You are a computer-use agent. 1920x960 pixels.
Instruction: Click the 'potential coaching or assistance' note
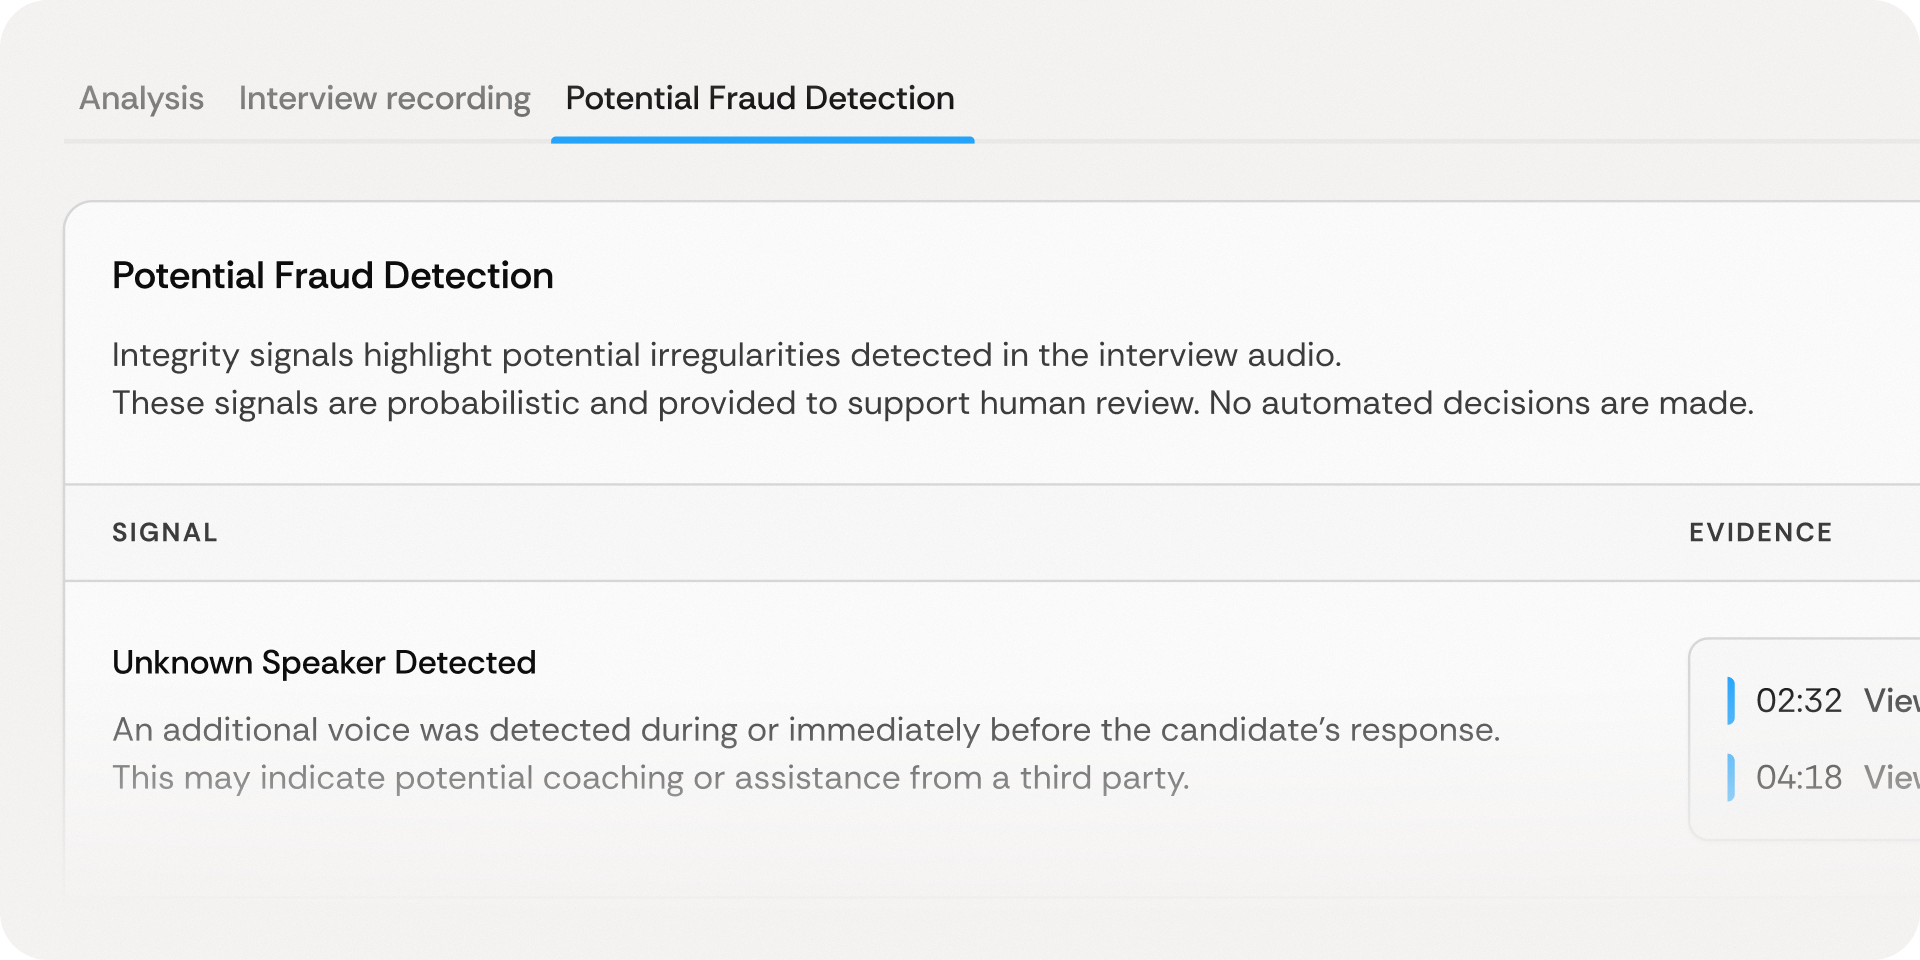point(650,777)
